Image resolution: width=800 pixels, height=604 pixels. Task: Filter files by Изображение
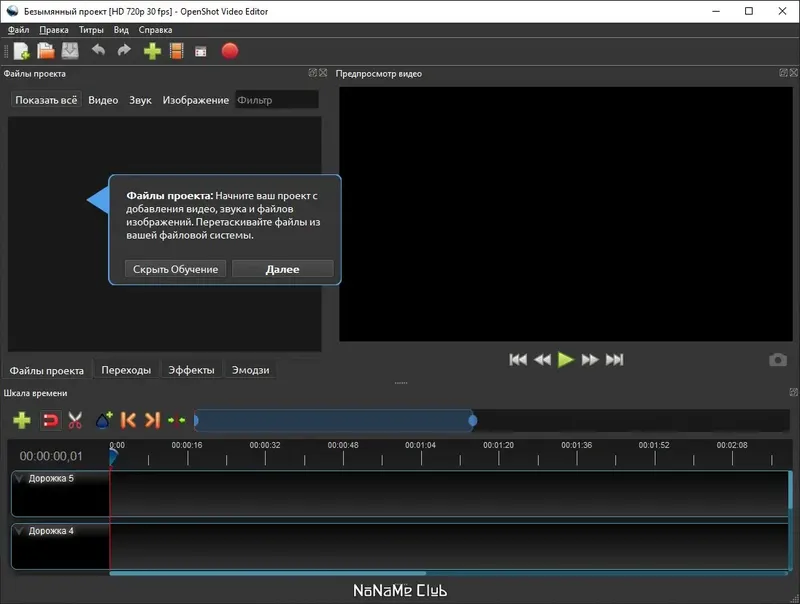tap(195, 100)
